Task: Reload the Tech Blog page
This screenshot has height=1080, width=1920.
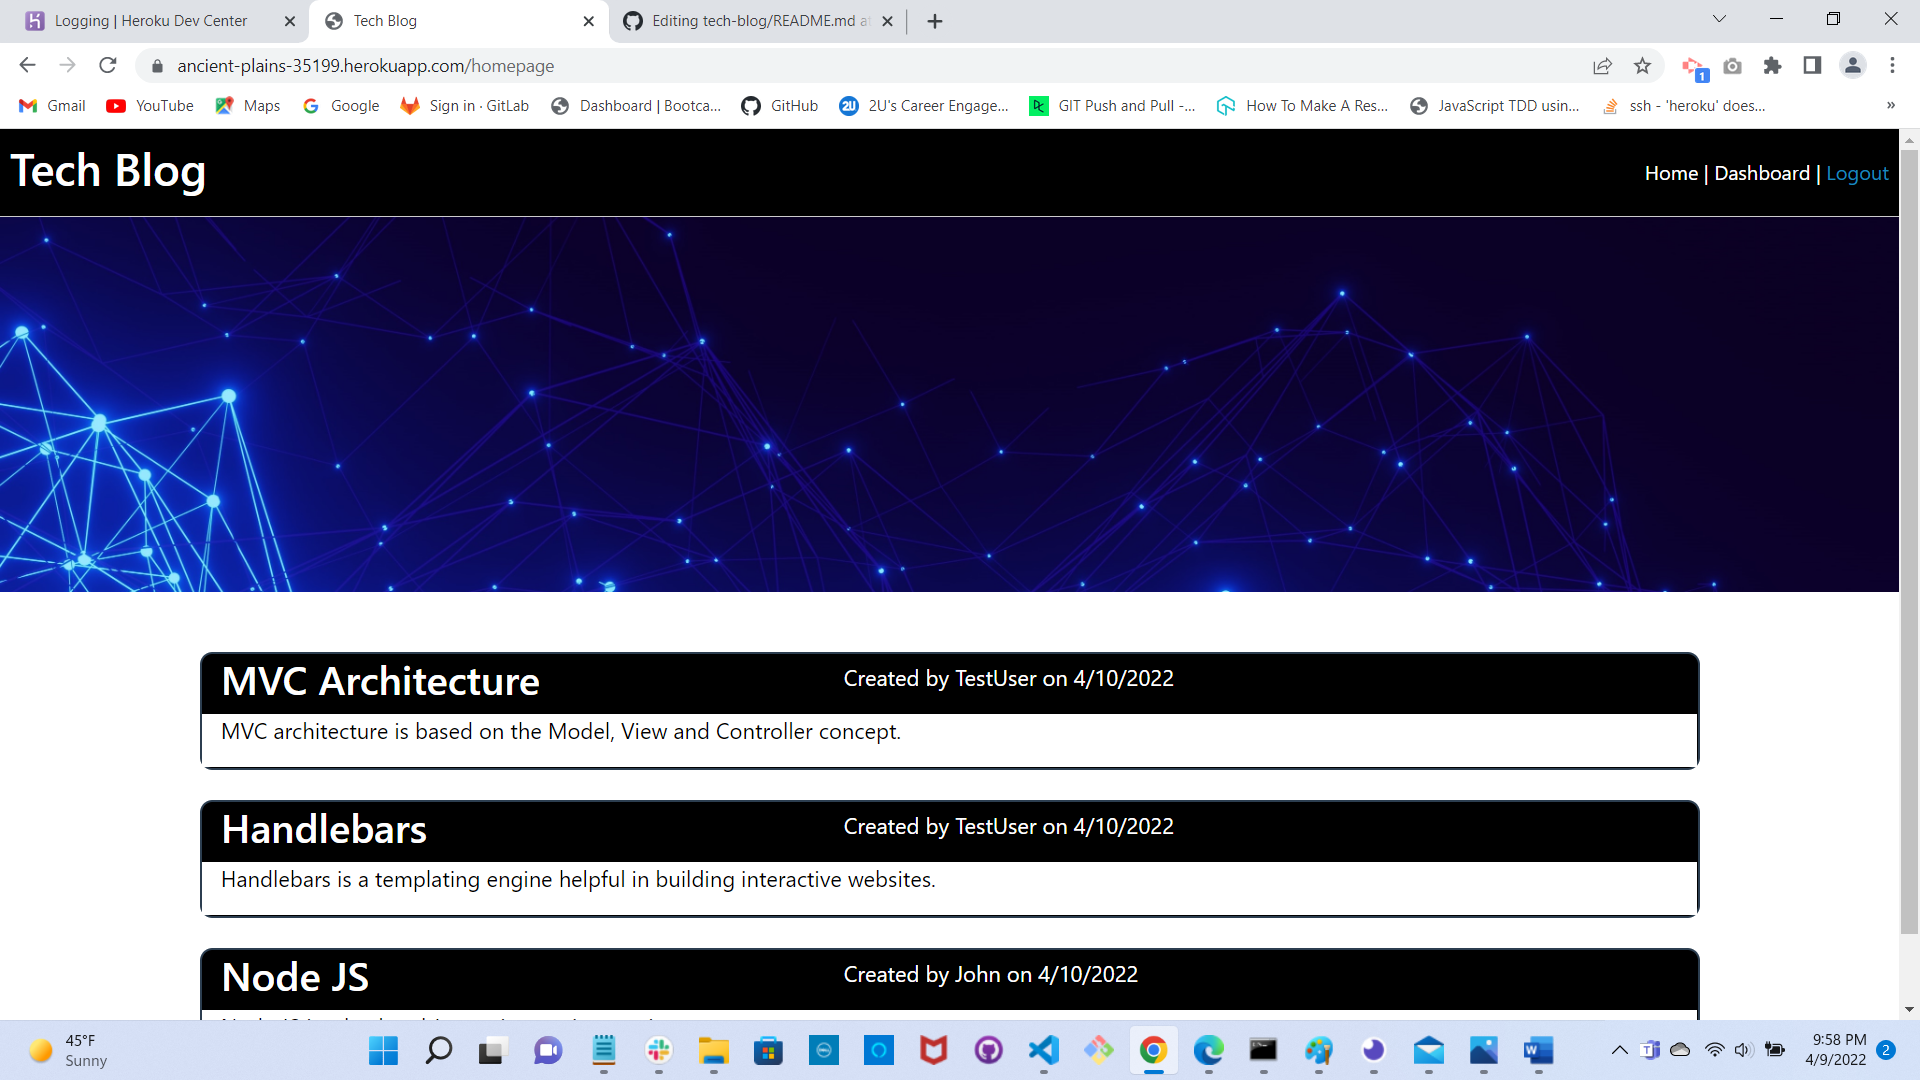Action: click(x=108, y=65)
